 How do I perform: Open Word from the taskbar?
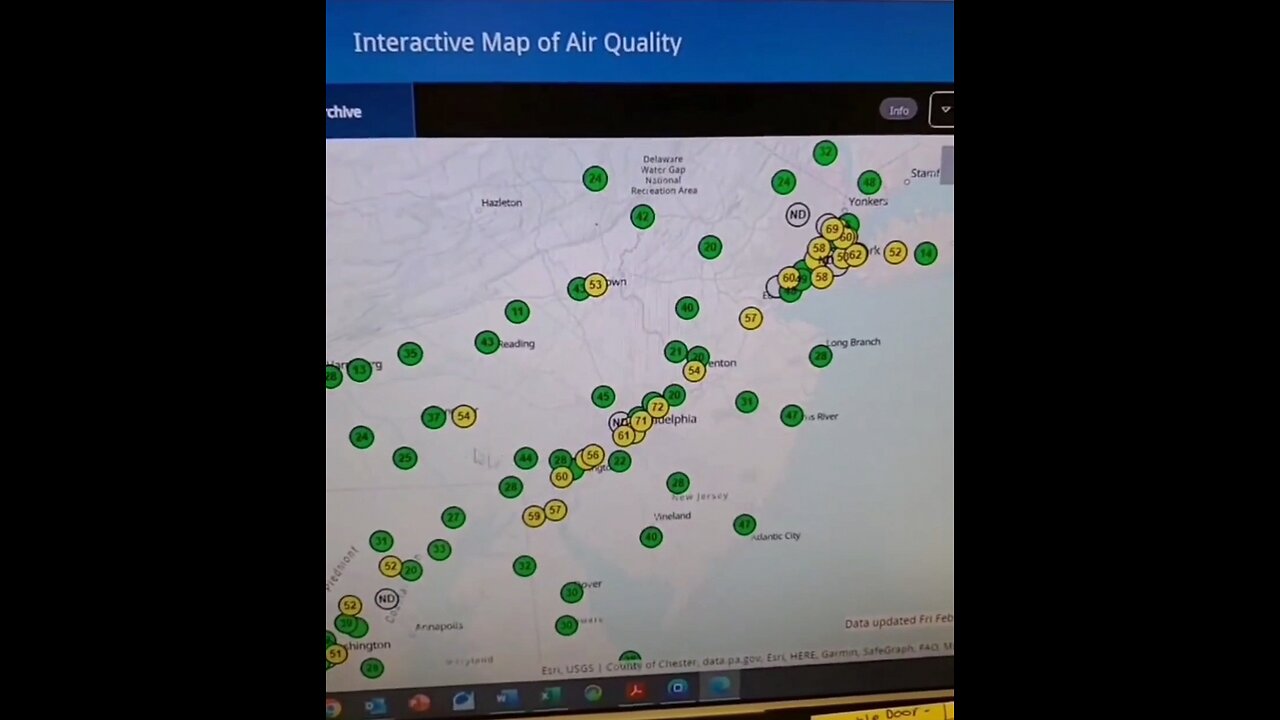506,697
